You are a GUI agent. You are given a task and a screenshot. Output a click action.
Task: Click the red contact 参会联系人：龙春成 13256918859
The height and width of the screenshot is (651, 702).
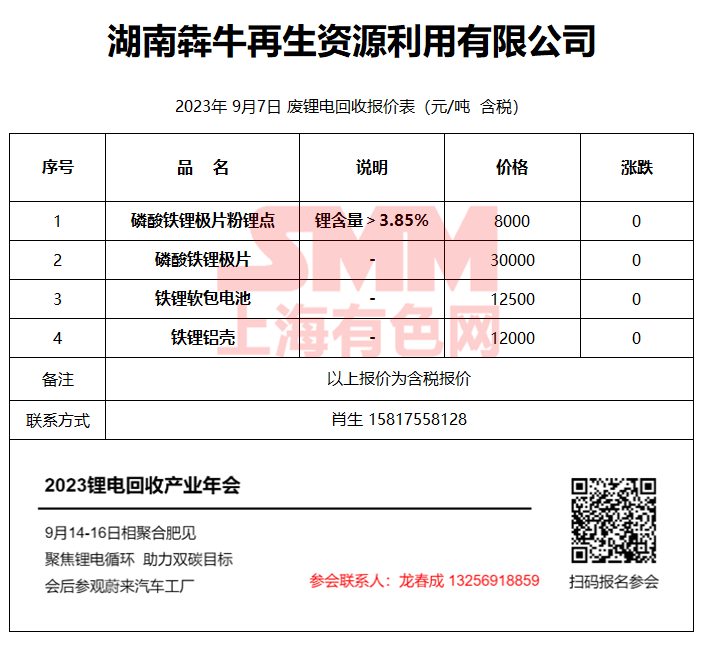pos(424,581)
